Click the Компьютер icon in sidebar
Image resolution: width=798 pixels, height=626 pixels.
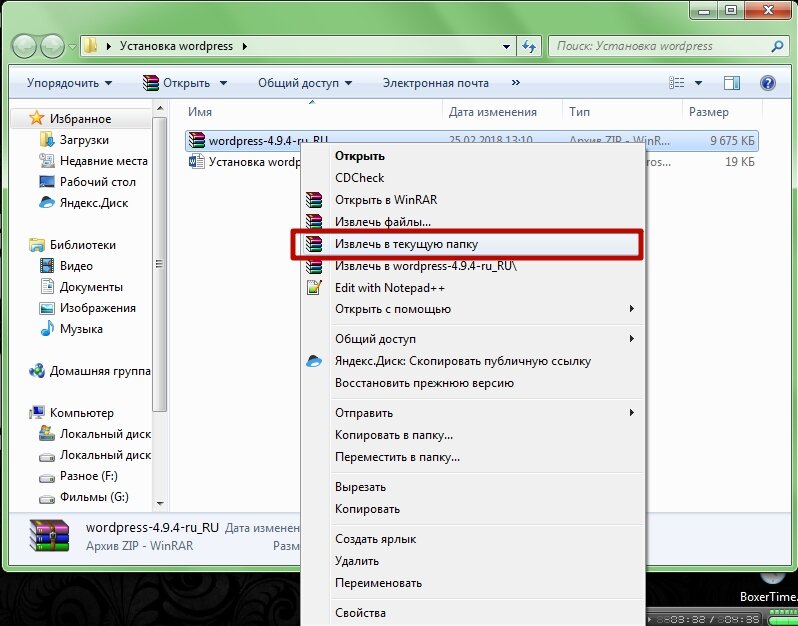[x=37, y=413]
